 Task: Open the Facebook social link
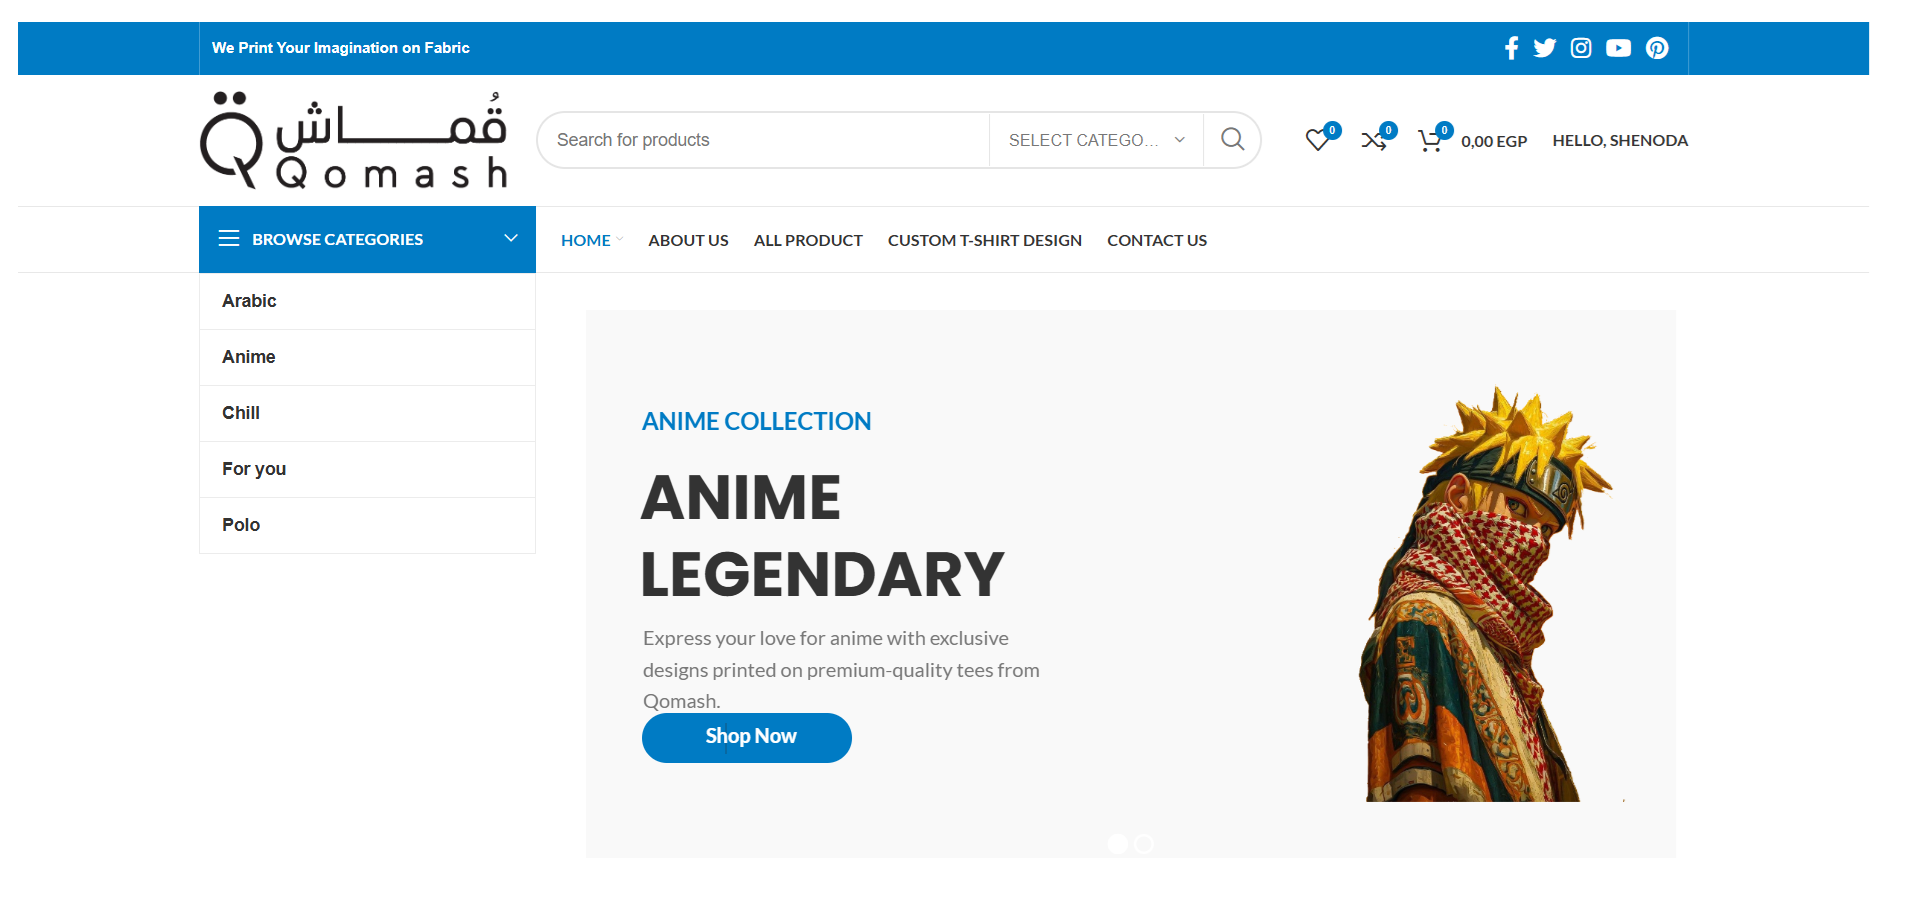(1511, 48)
